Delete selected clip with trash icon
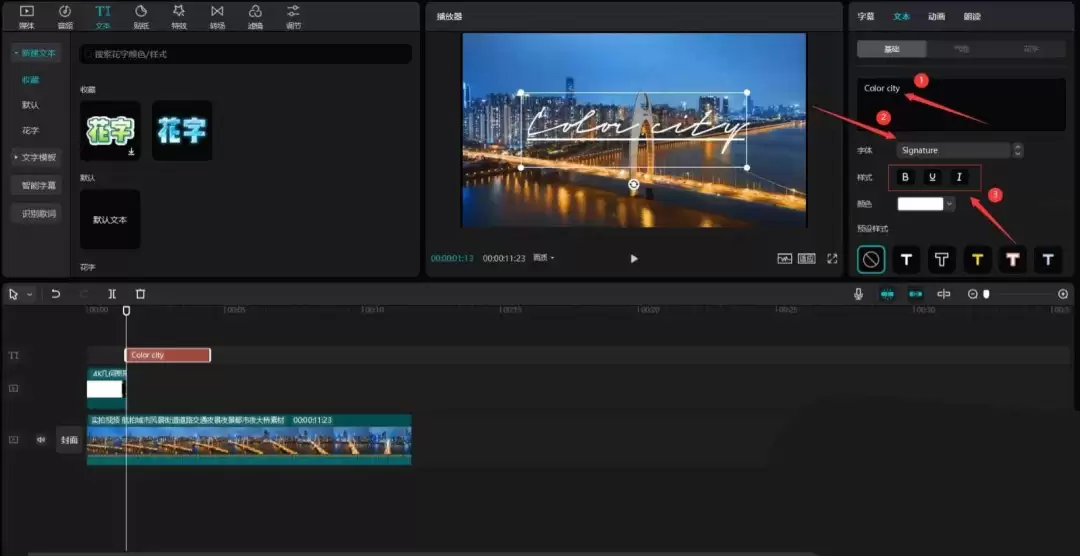The height and width of the screenshot is (556, 1080). [140, 294]
